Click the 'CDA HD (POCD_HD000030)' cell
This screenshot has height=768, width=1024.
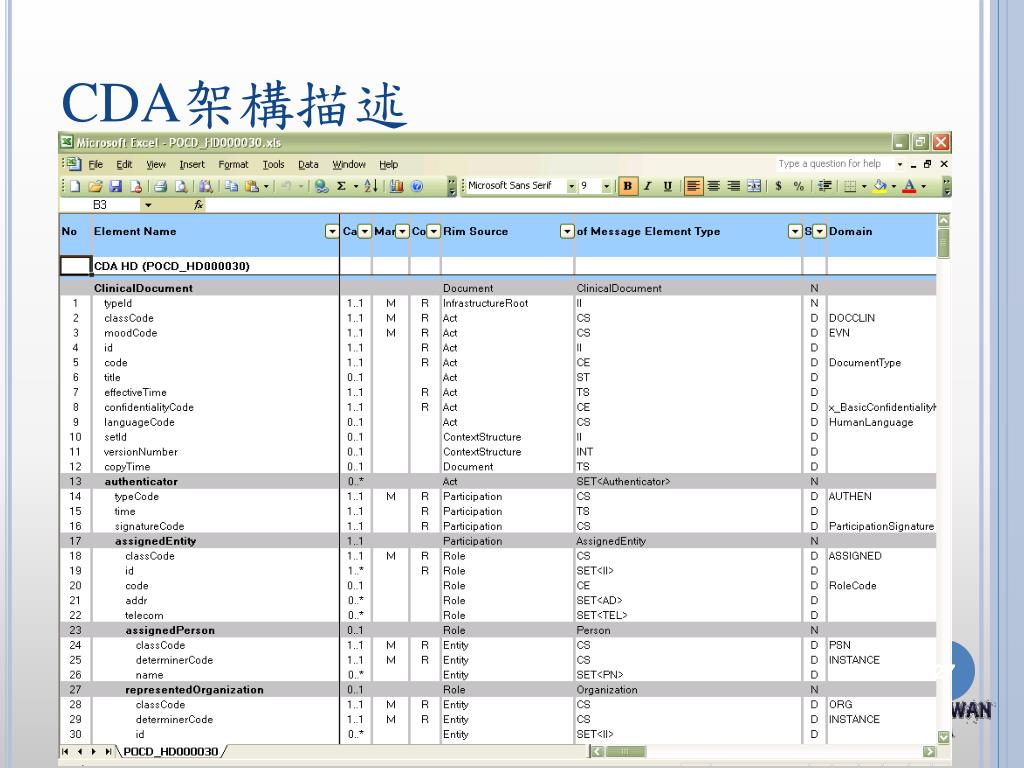click(216, 266)
